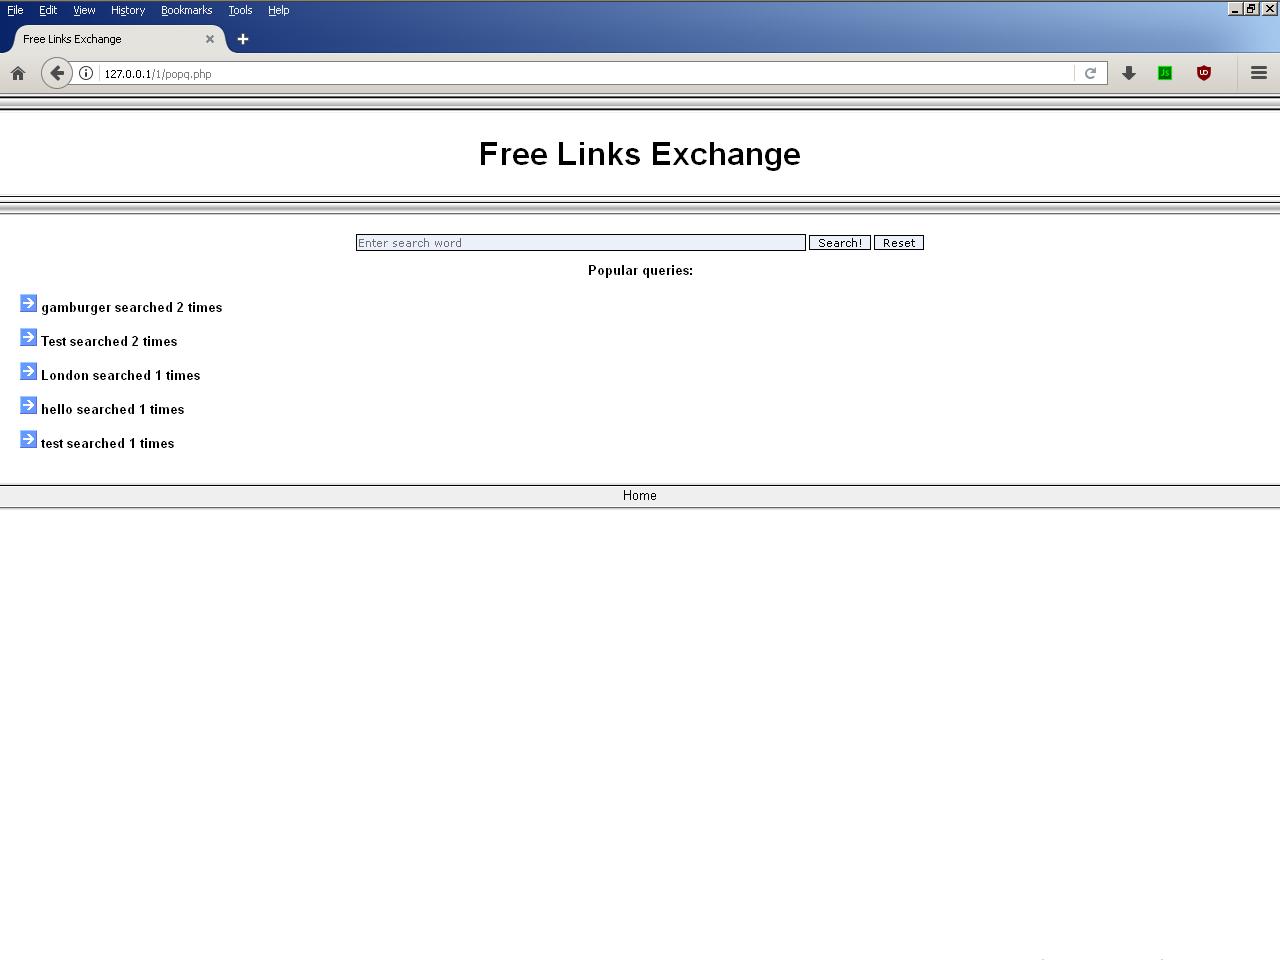Open the Bookmarks menu
This screenshot has height=960, width=1280.
[x=186, y=10]
